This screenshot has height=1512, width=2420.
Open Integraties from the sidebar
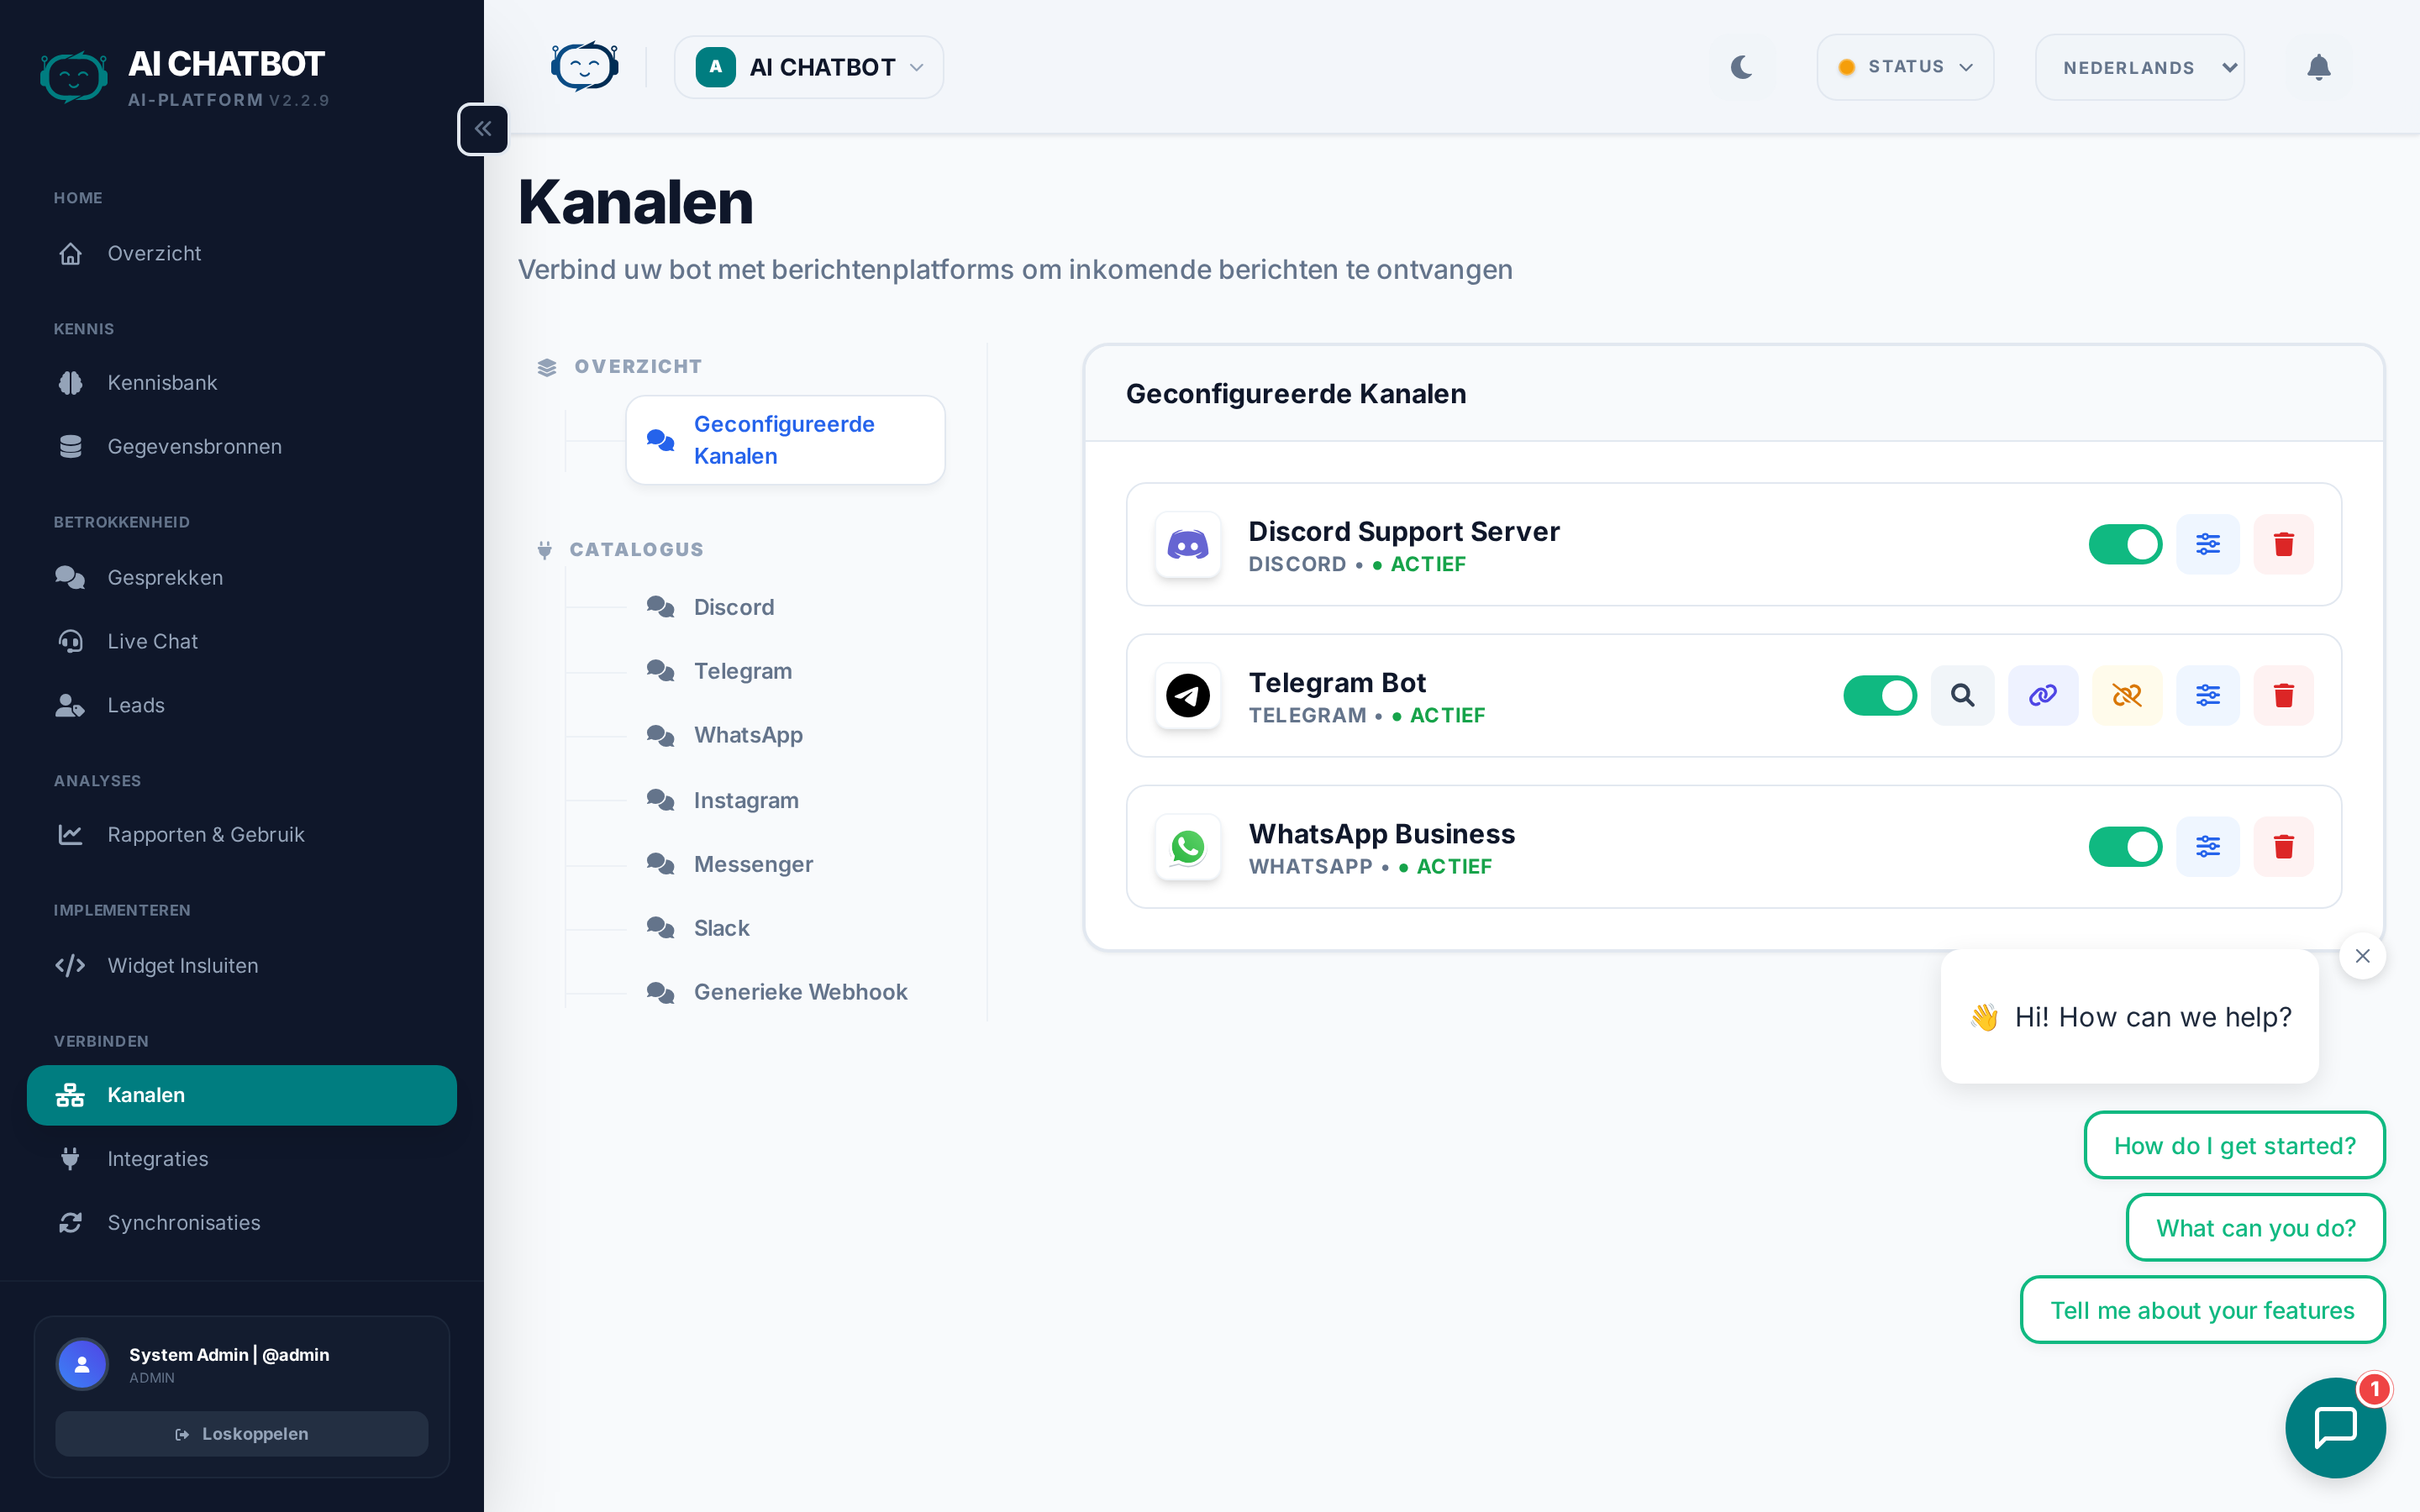[x=158, y=1158]
